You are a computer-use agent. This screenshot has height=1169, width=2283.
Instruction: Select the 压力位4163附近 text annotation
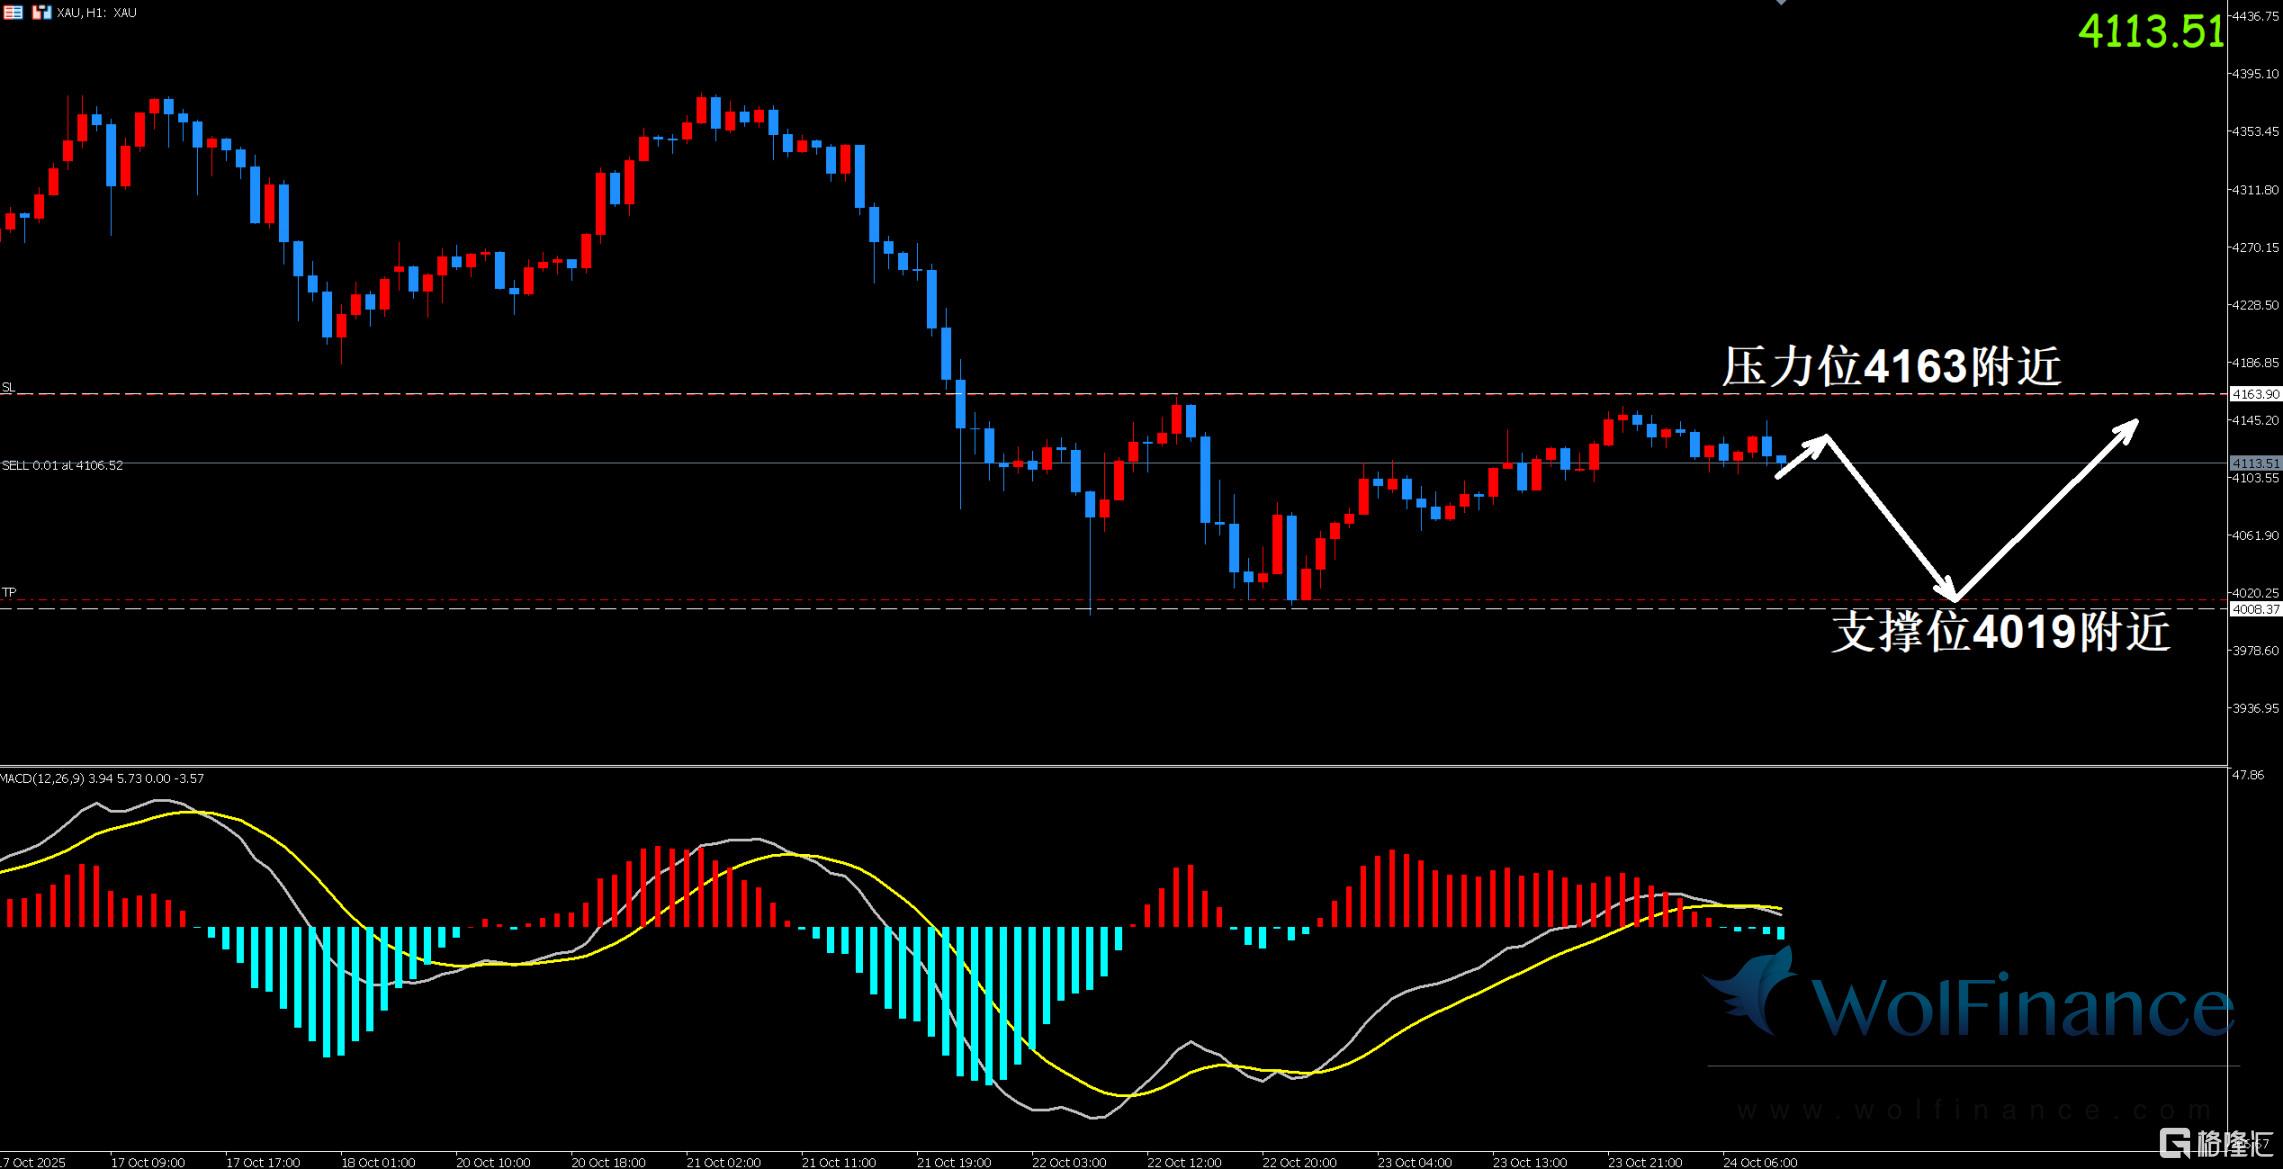[1890, 366]
